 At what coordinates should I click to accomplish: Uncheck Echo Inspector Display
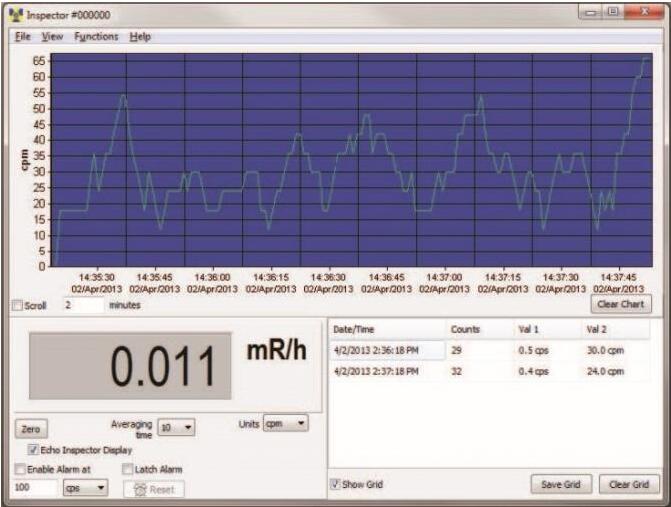point(35,450)
